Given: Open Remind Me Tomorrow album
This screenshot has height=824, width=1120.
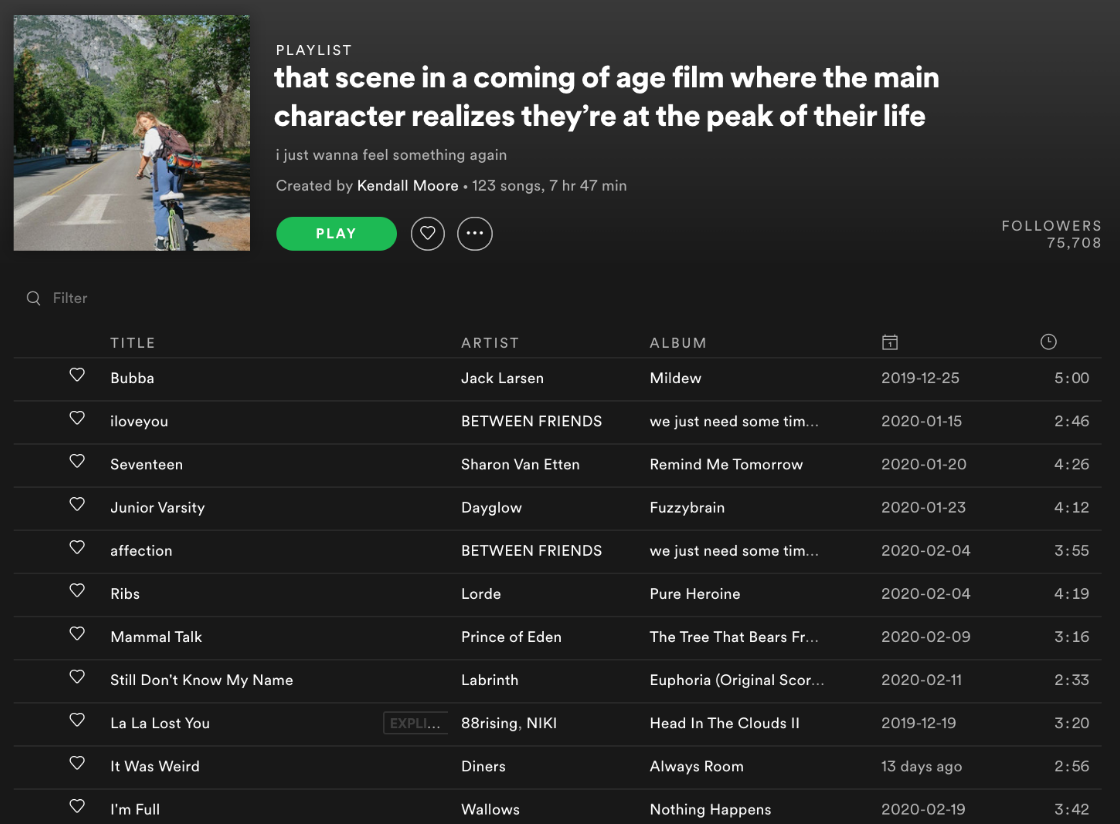Looking at the screenshot, I should click(726, 464).
